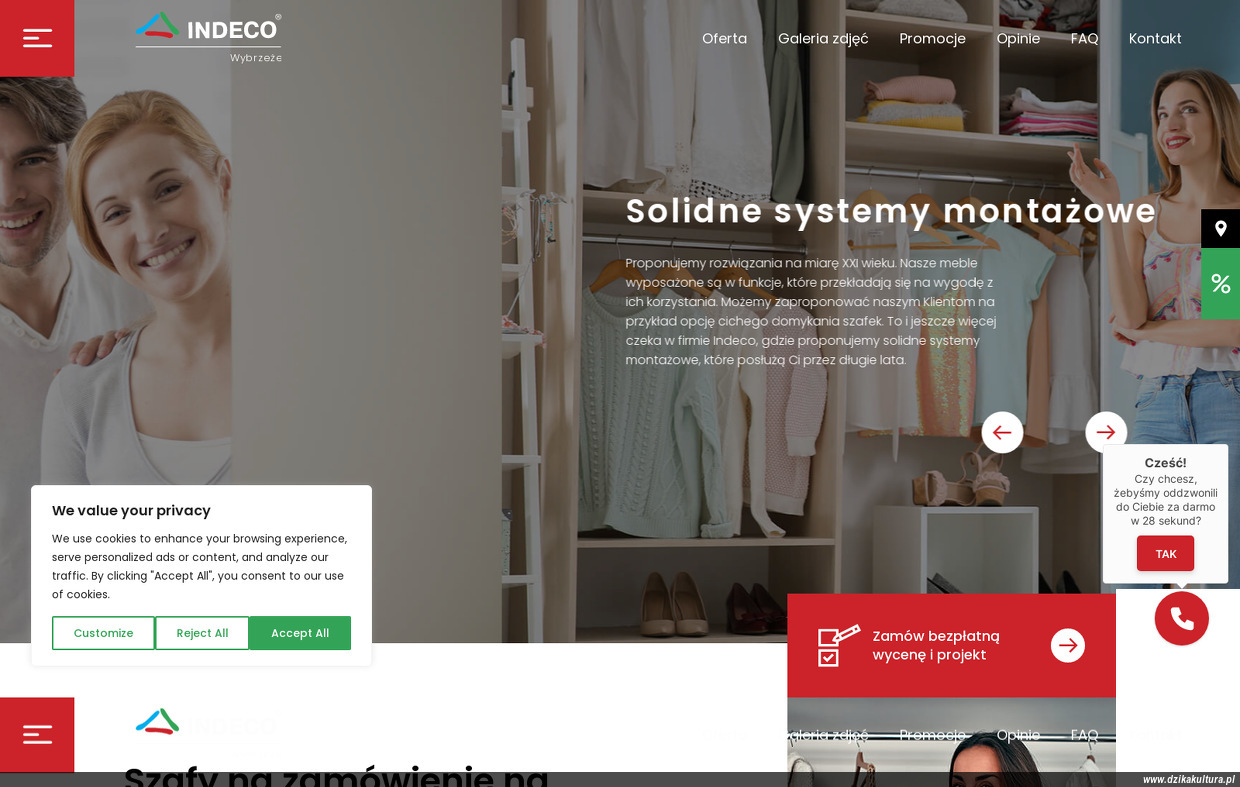
Task: Reject All cookies
Action: (202, 633)
